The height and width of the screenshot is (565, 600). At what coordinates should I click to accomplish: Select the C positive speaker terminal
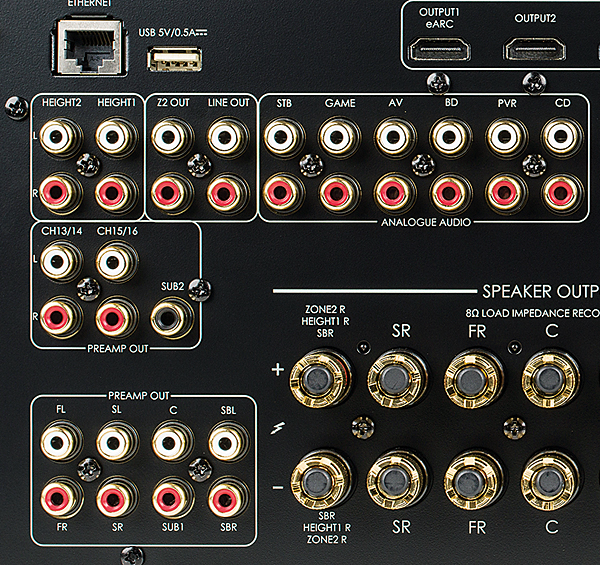tap(551, 378)
